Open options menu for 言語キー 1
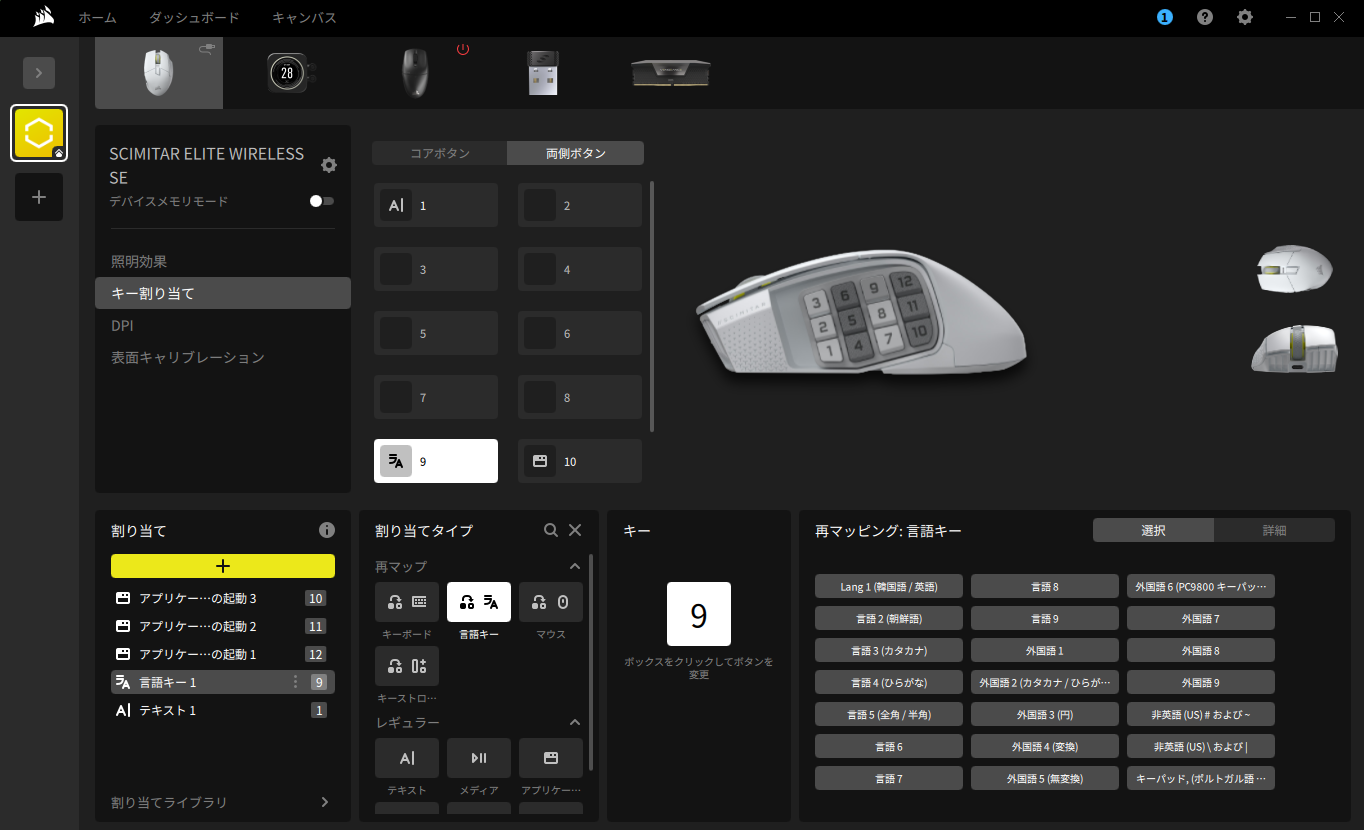 295,682
